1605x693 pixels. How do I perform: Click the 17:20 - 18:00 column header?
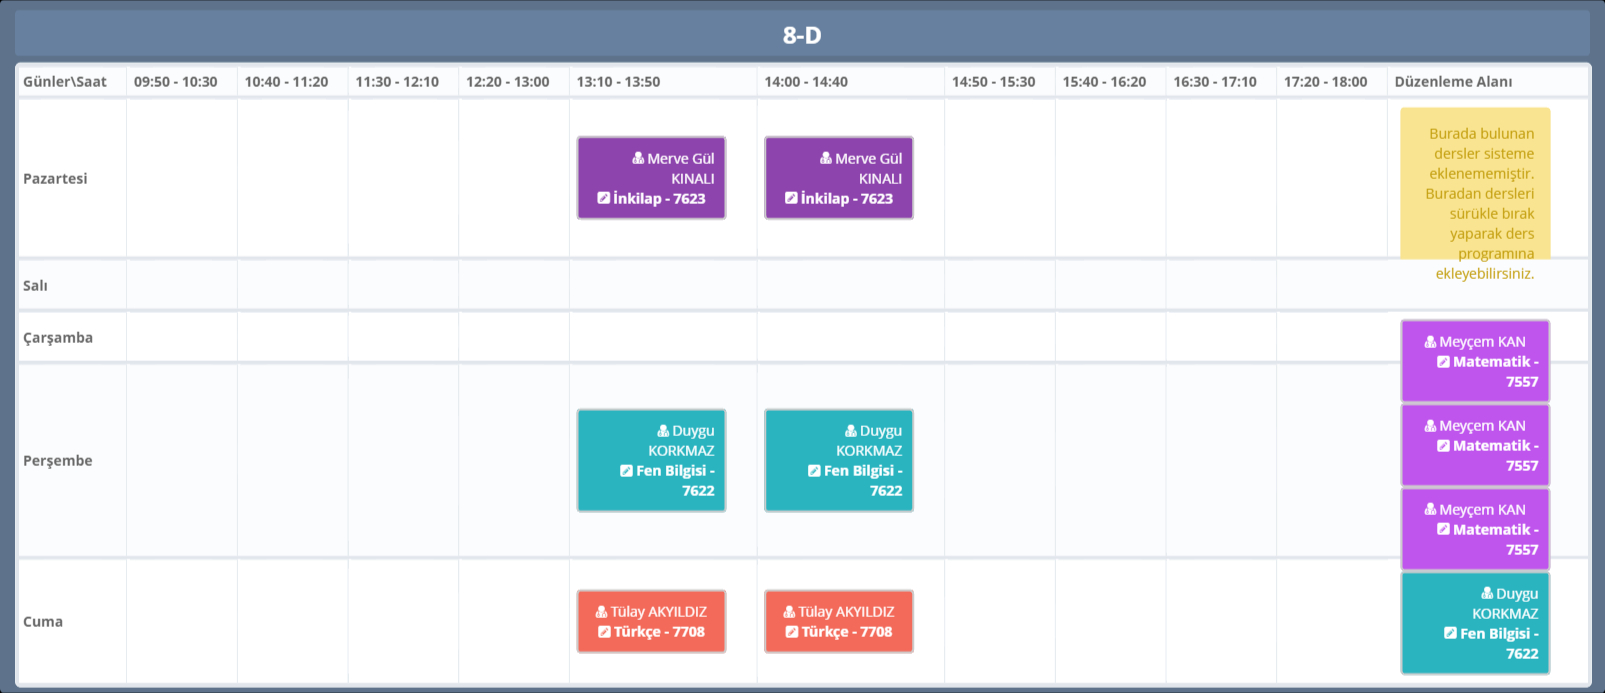point(1325,82)
